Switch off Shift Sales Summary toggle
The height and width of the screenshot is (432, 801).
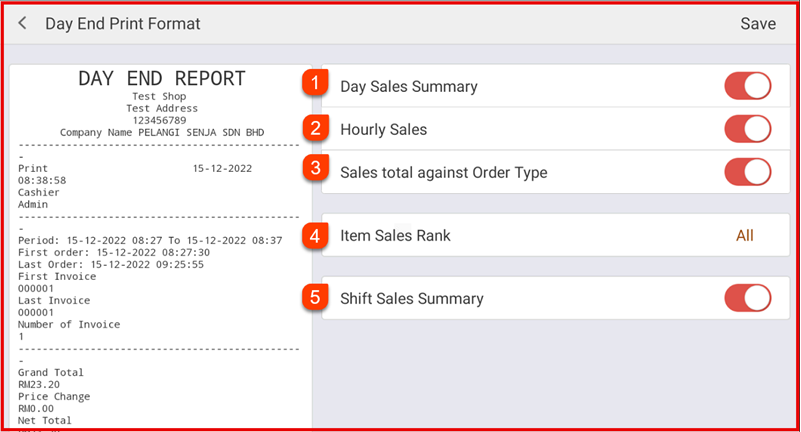[x=747, y=298]
